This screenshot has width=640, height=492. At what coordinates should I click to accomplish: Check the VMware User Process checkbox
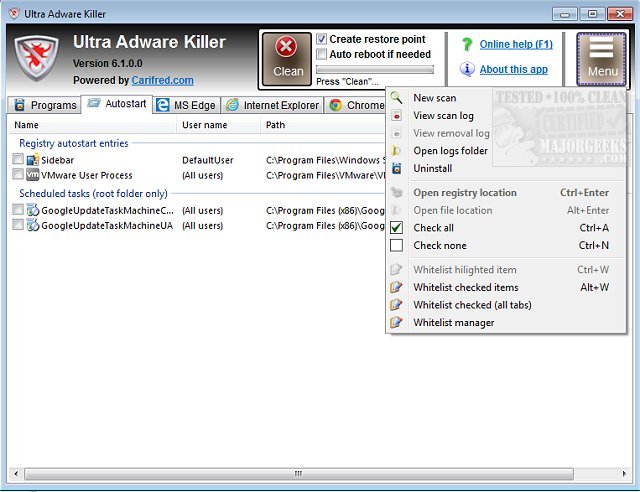[18, 174]
